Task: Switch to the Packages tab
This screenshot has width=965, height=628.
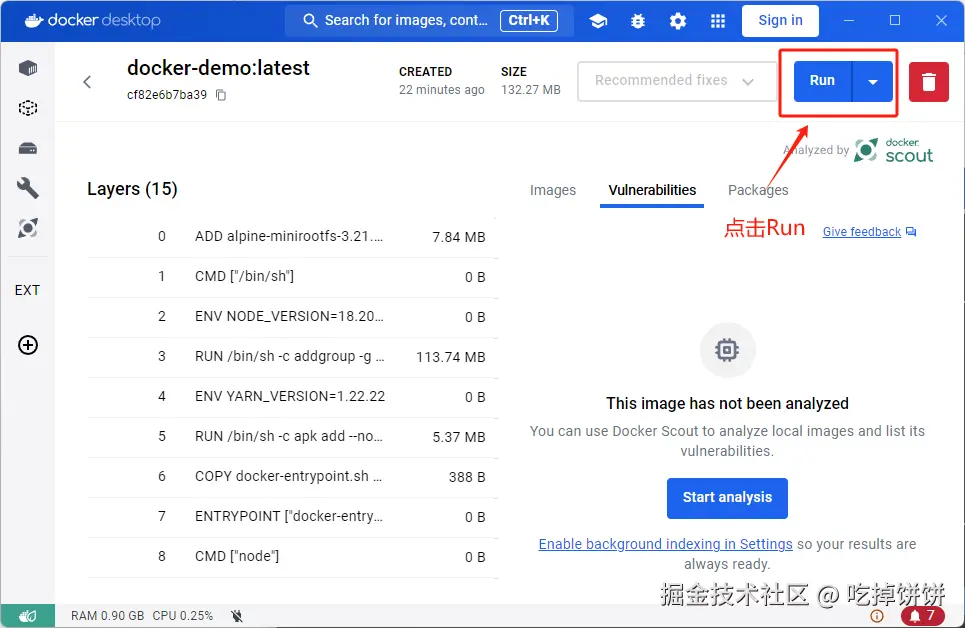Action: pyautogui.click(x=758, y=190)
